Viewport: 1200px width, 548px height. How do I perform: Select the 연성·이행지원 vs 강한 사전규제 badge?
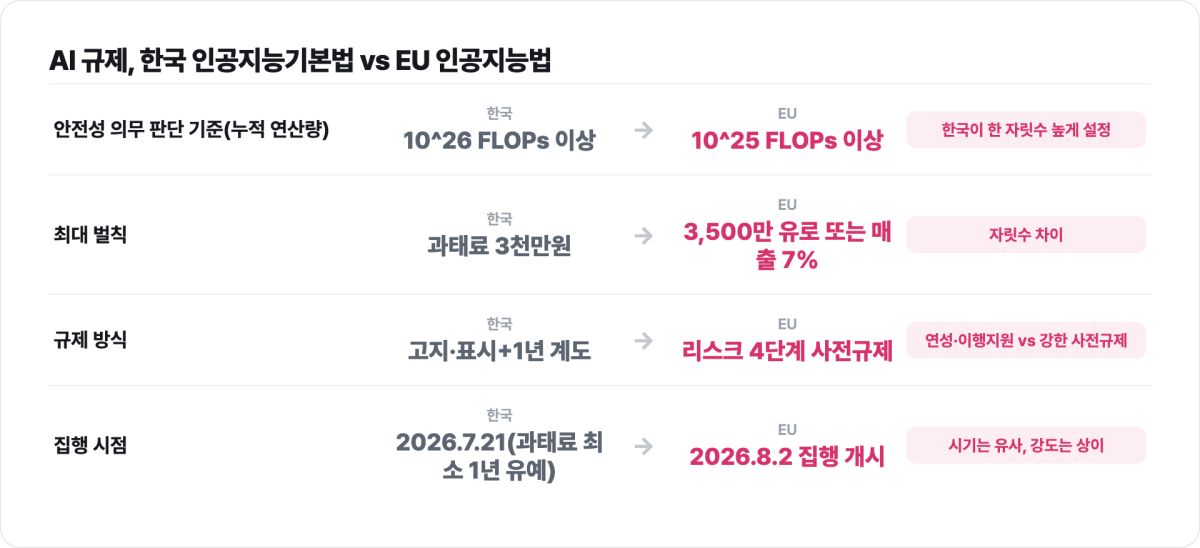point(1026,340)
